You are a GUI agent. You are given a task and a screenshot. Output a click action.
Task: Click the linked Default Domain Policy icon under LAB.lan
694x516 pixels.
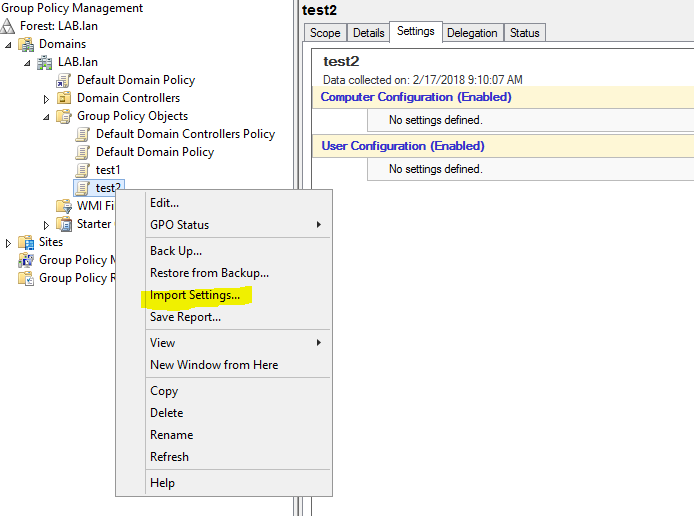click(x=63, y=81)
